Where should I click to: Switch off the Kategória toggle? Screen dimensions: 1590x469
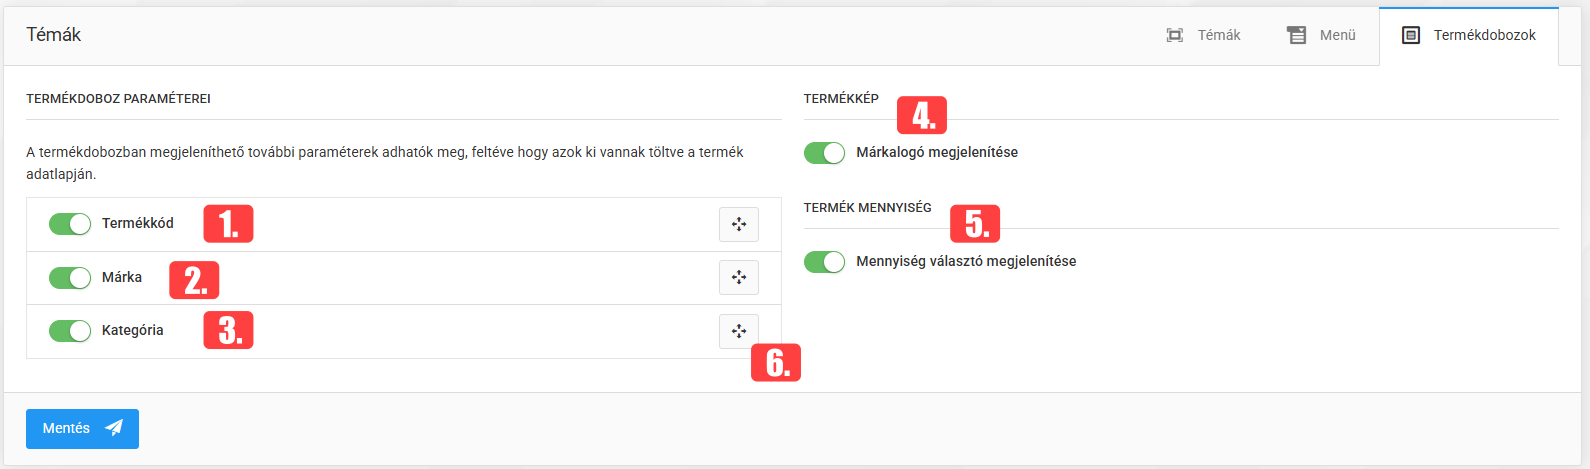[70, 331]
